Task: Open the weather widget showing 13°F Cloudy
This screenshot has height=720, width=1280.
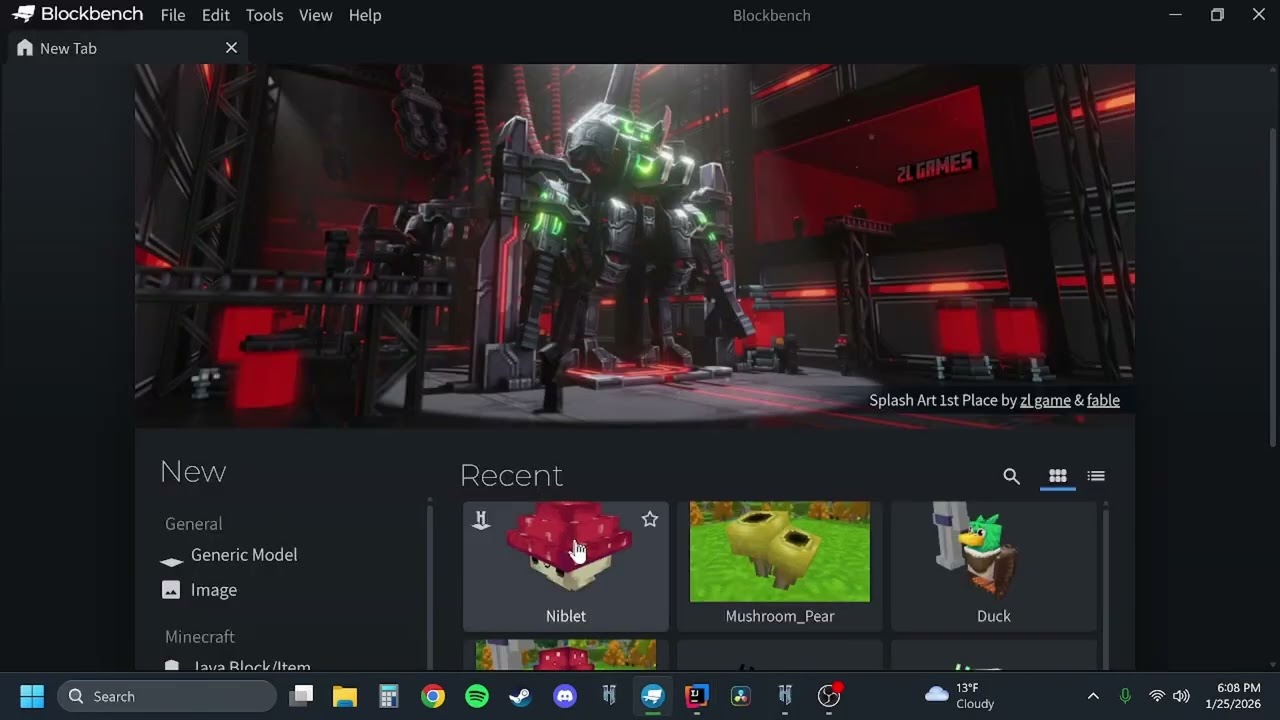Action: tap(960, 696)
